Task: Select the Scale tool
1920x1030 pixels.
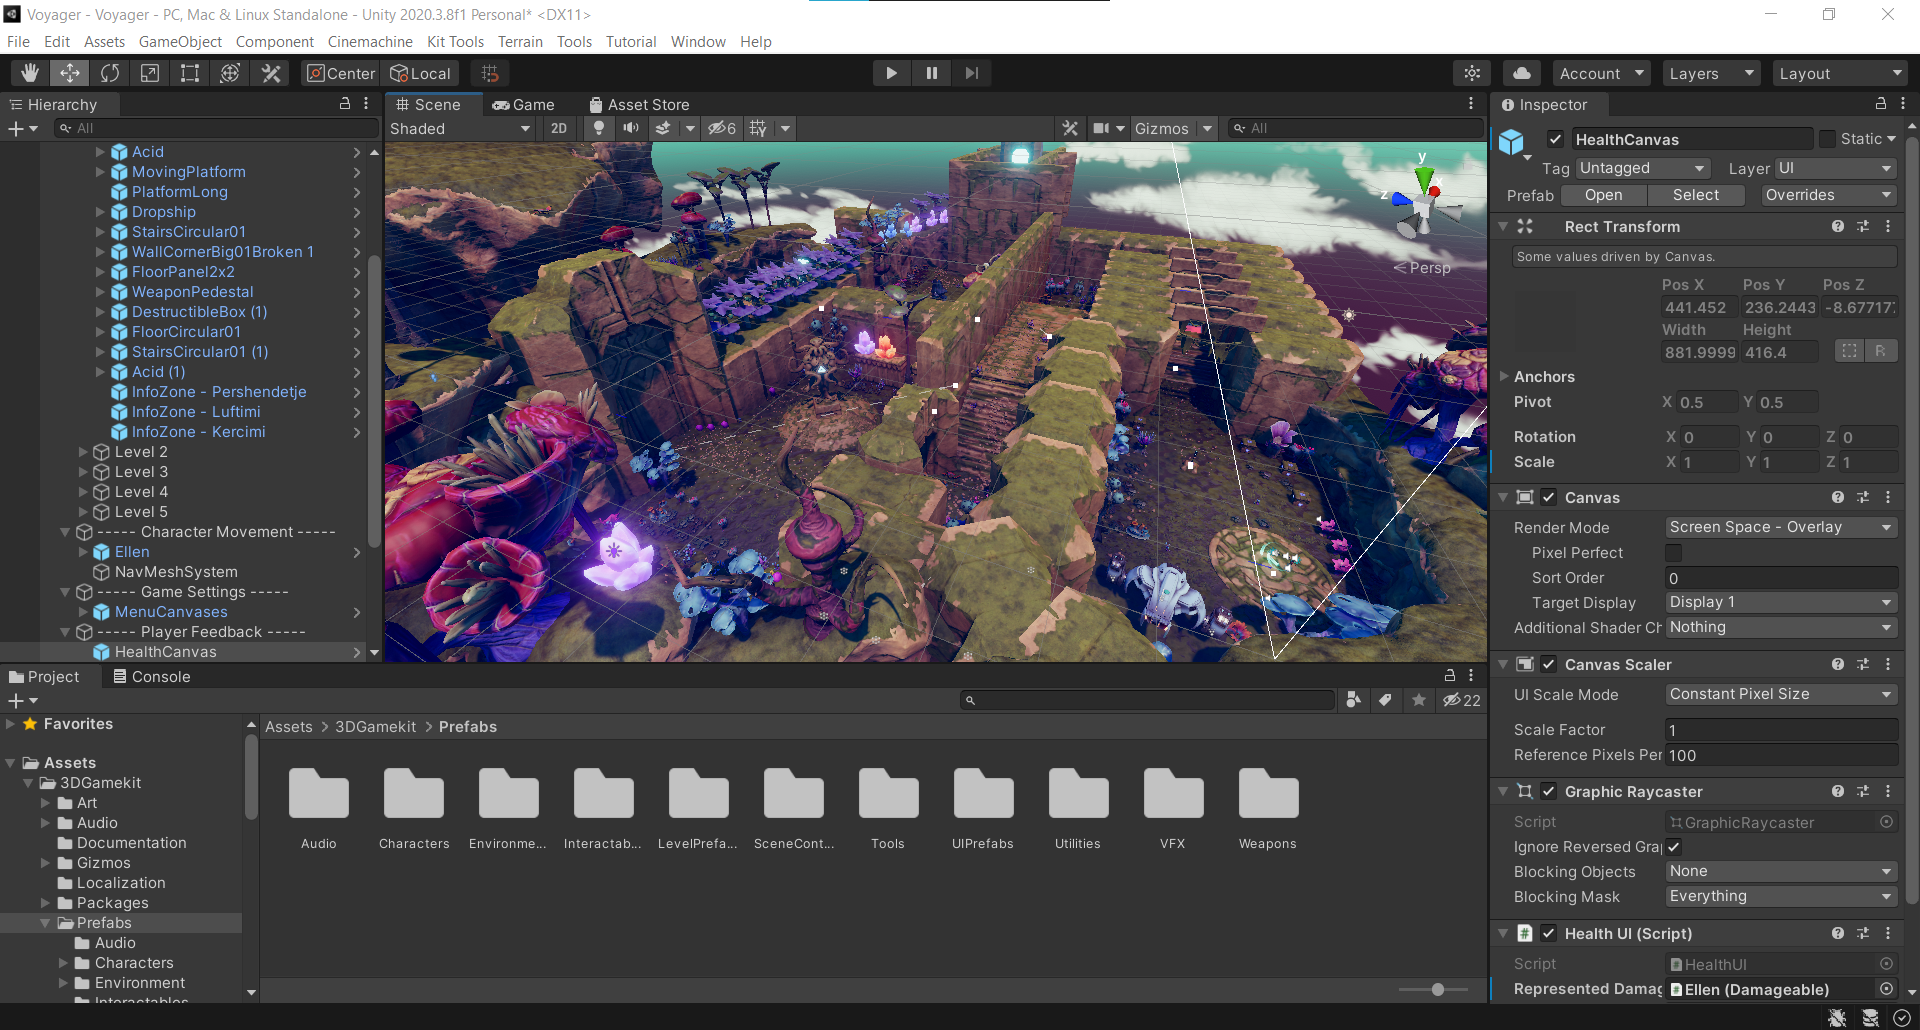Action: pos(150,73)
